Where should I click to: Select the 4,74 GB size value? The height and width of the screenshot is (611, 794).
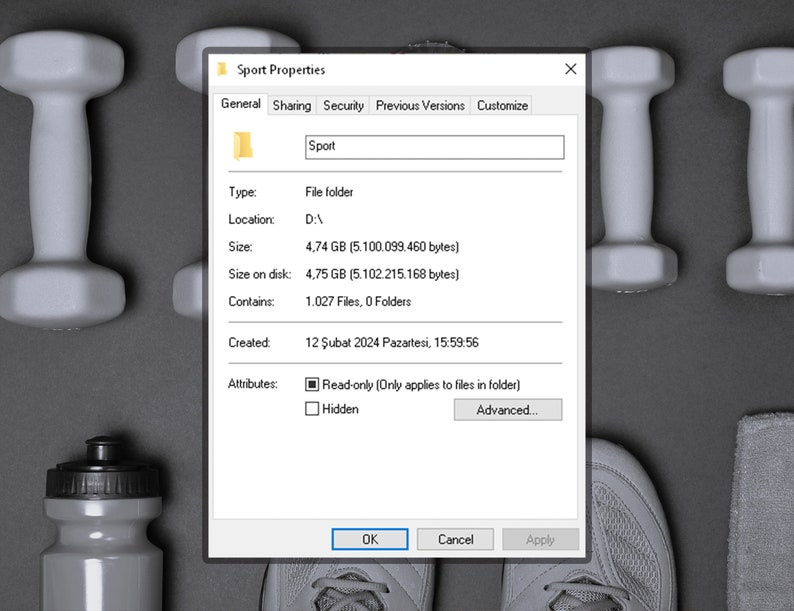point(382,247)
